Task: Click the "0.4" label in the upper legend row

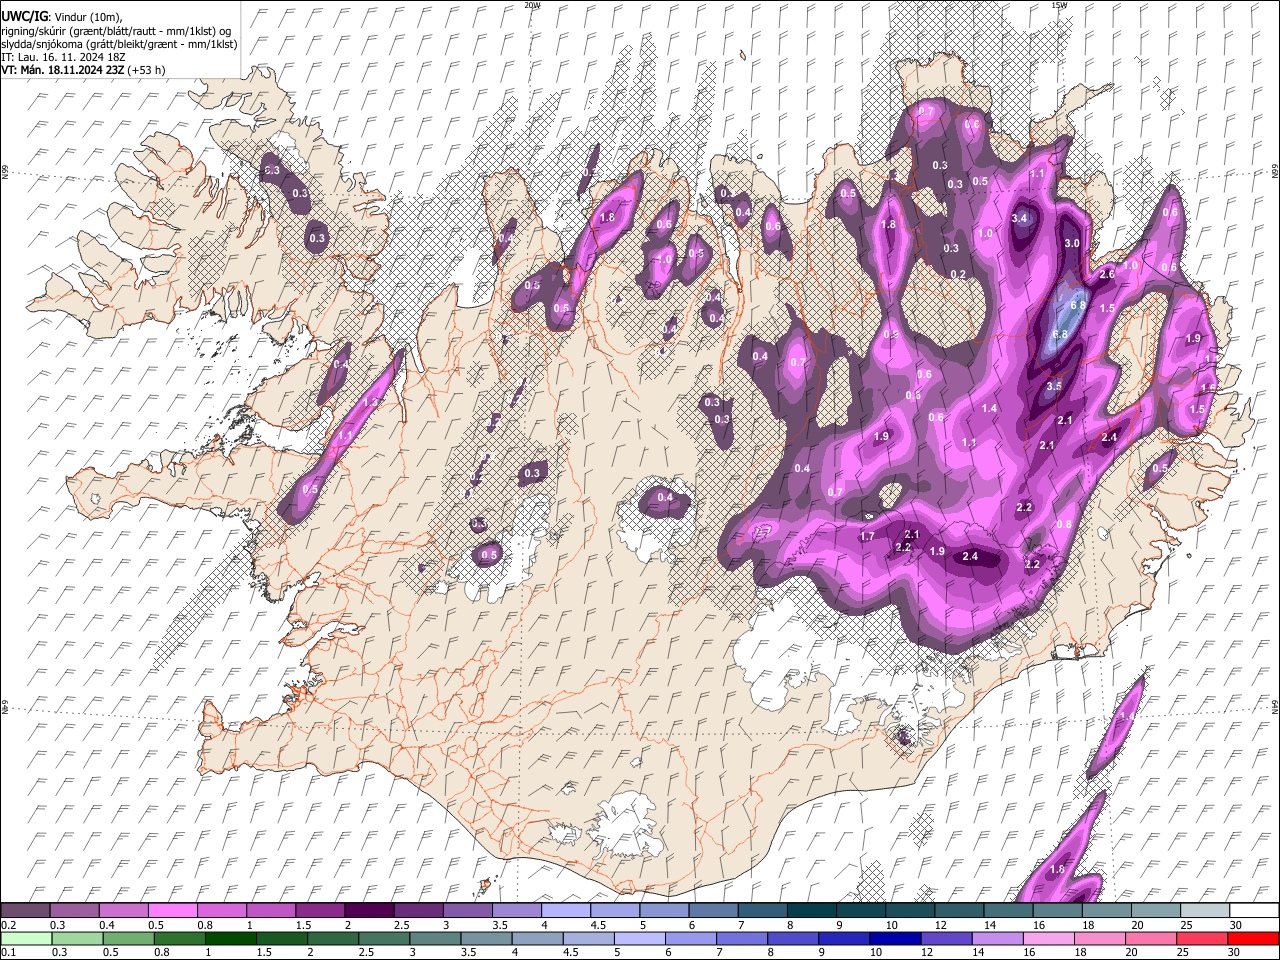Action: [x=108, y=925]
